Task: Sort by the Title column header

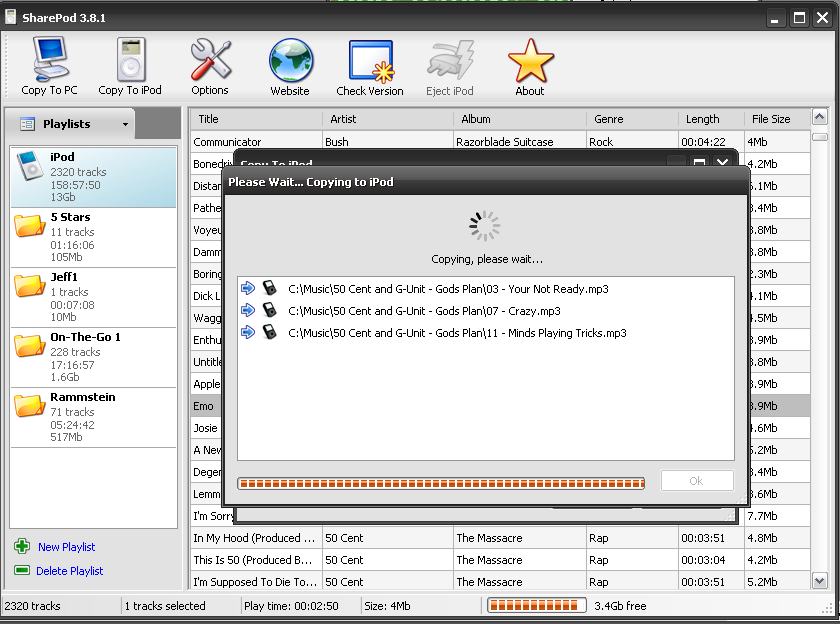Action: (x=256, y=119)
